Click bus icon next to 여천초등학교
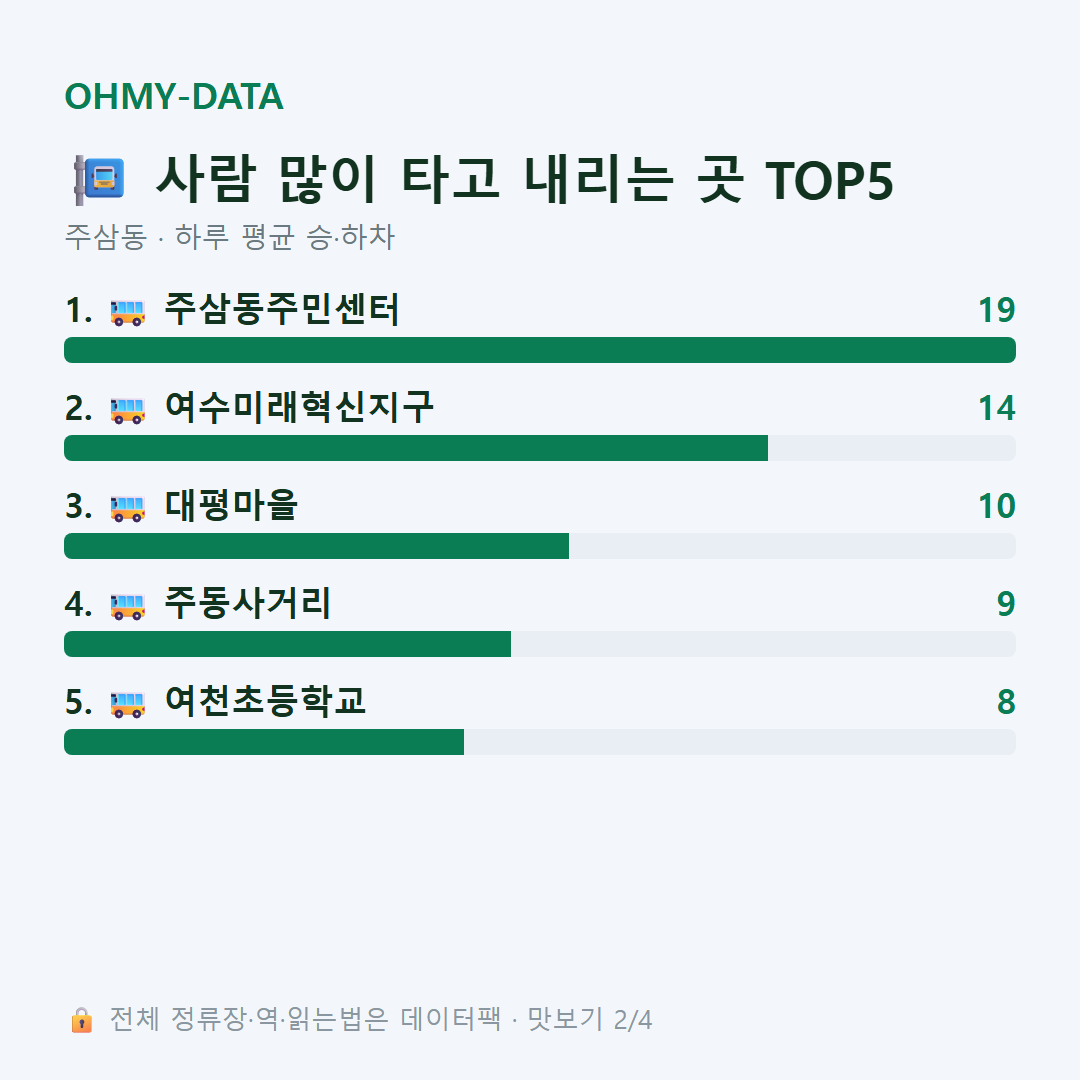1080x1080 pixels. 127,703
